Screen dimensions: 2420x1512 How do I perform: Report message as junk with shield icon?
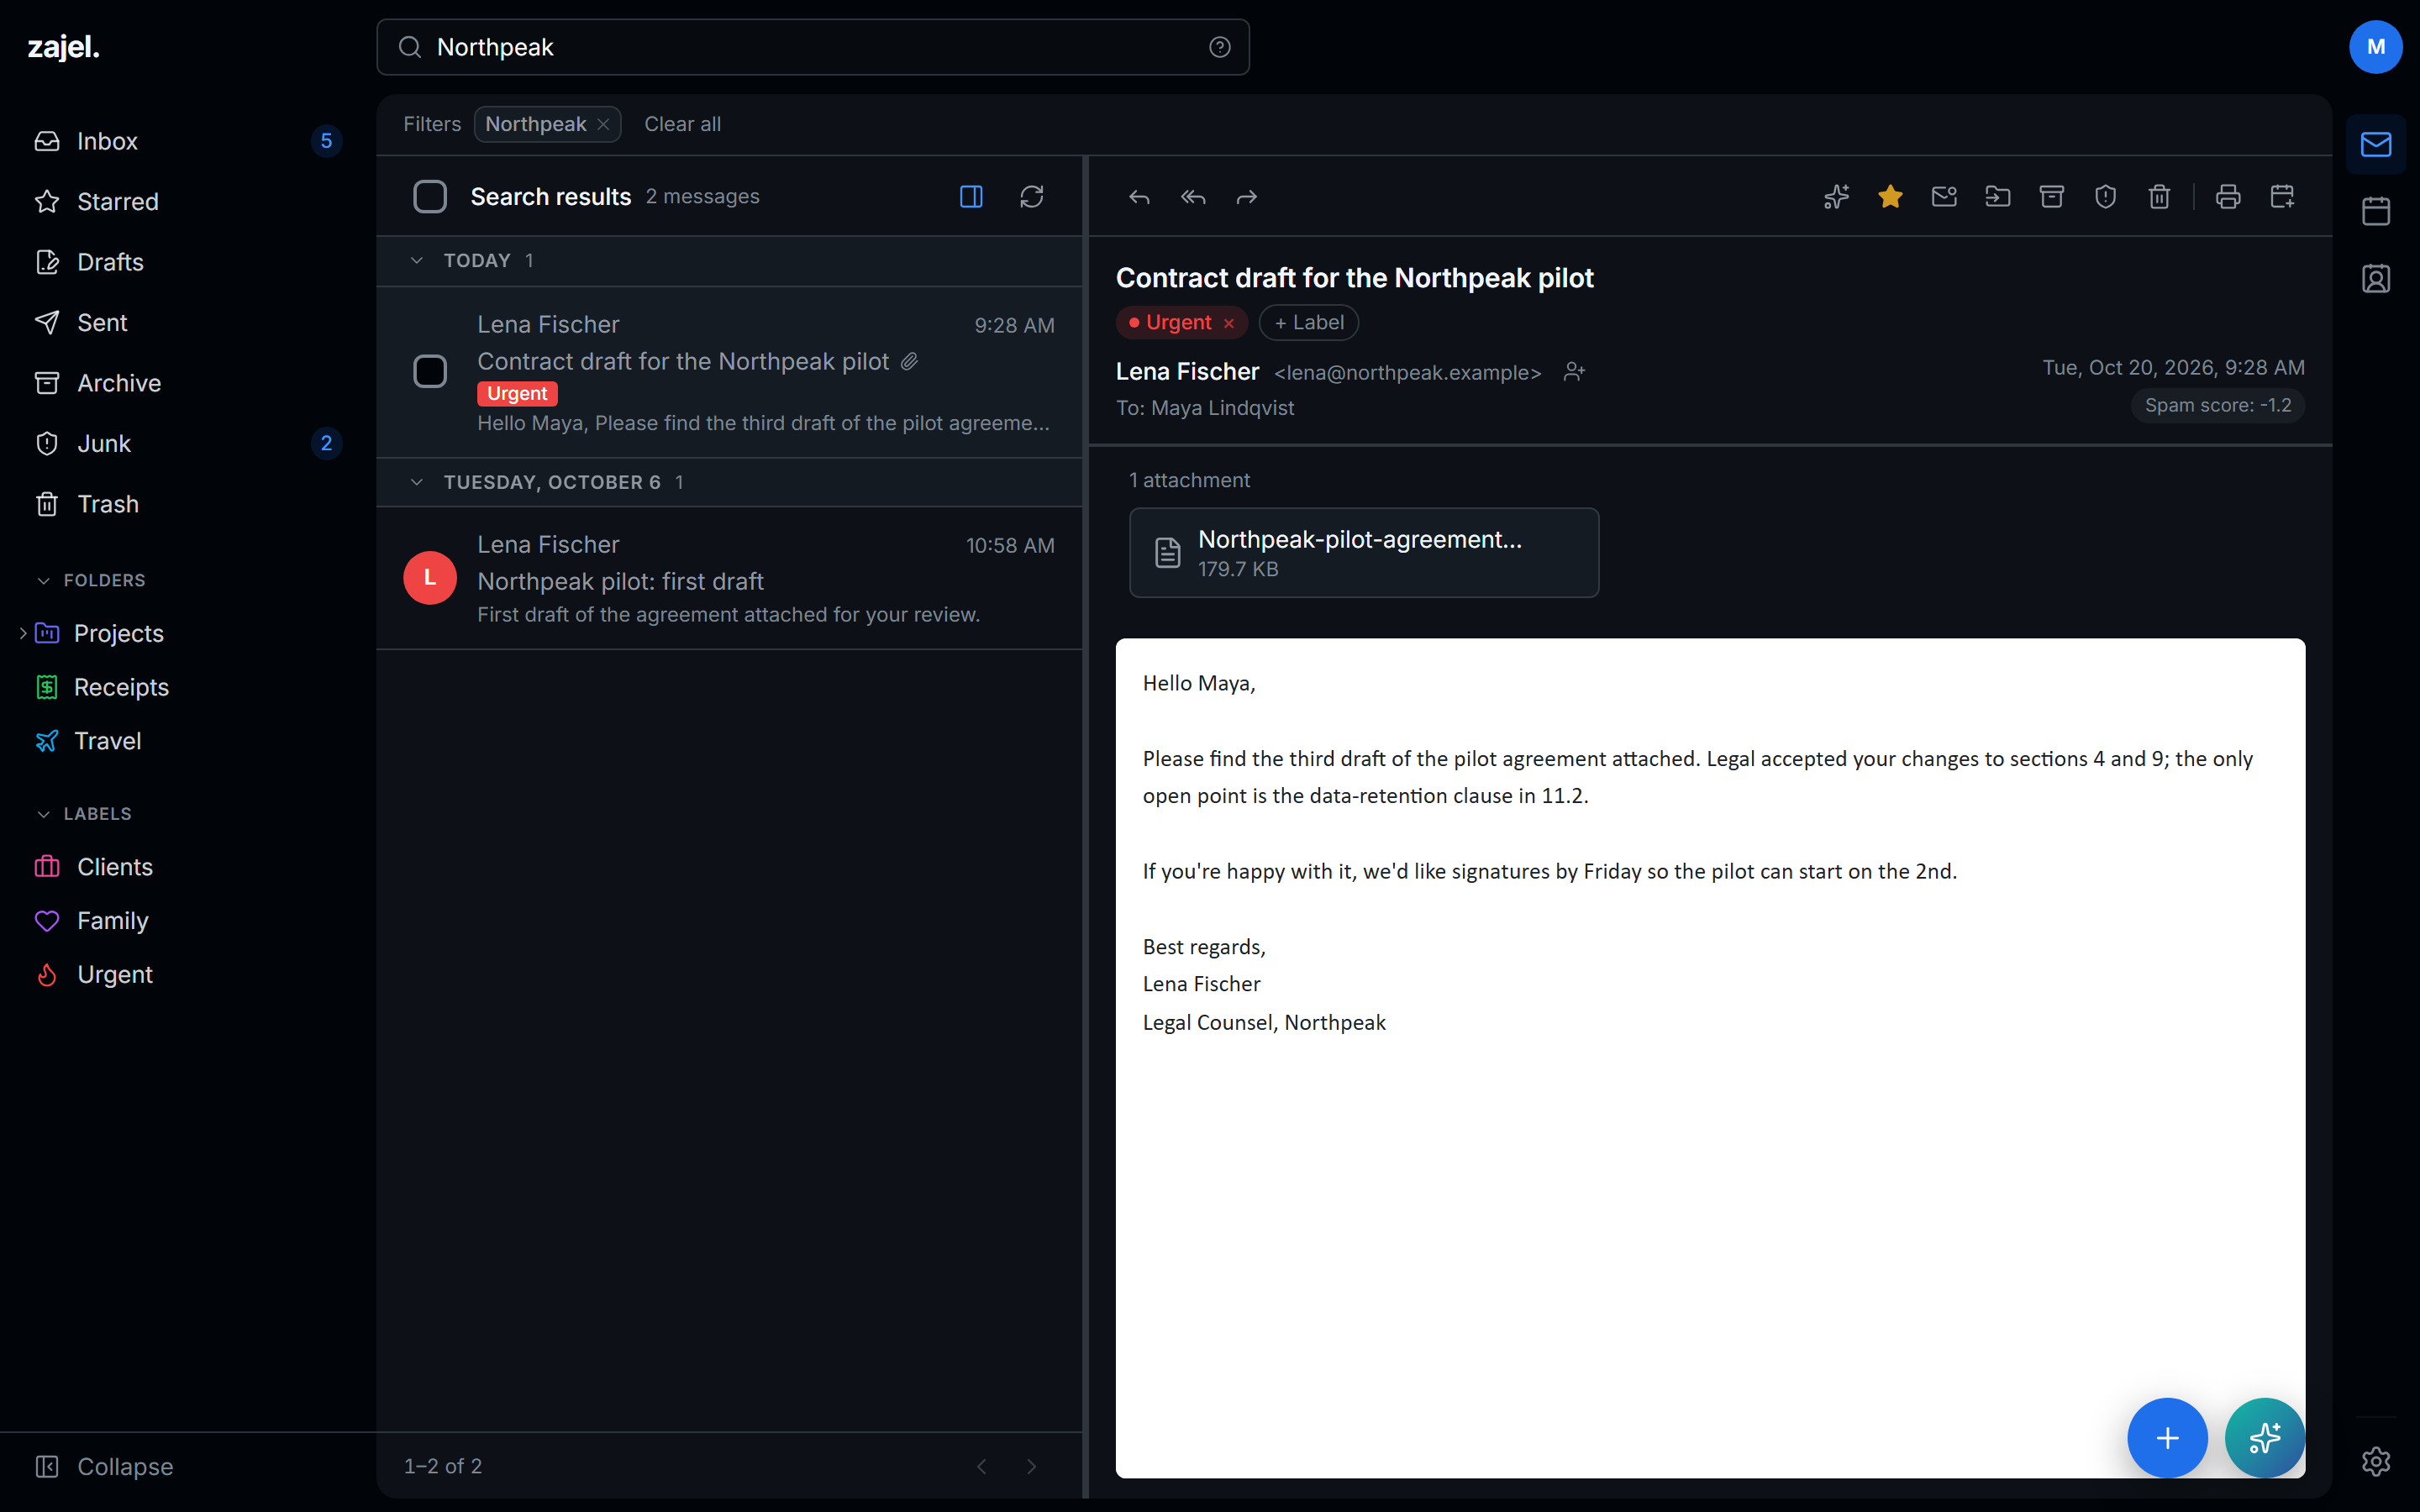point(2106,197)
